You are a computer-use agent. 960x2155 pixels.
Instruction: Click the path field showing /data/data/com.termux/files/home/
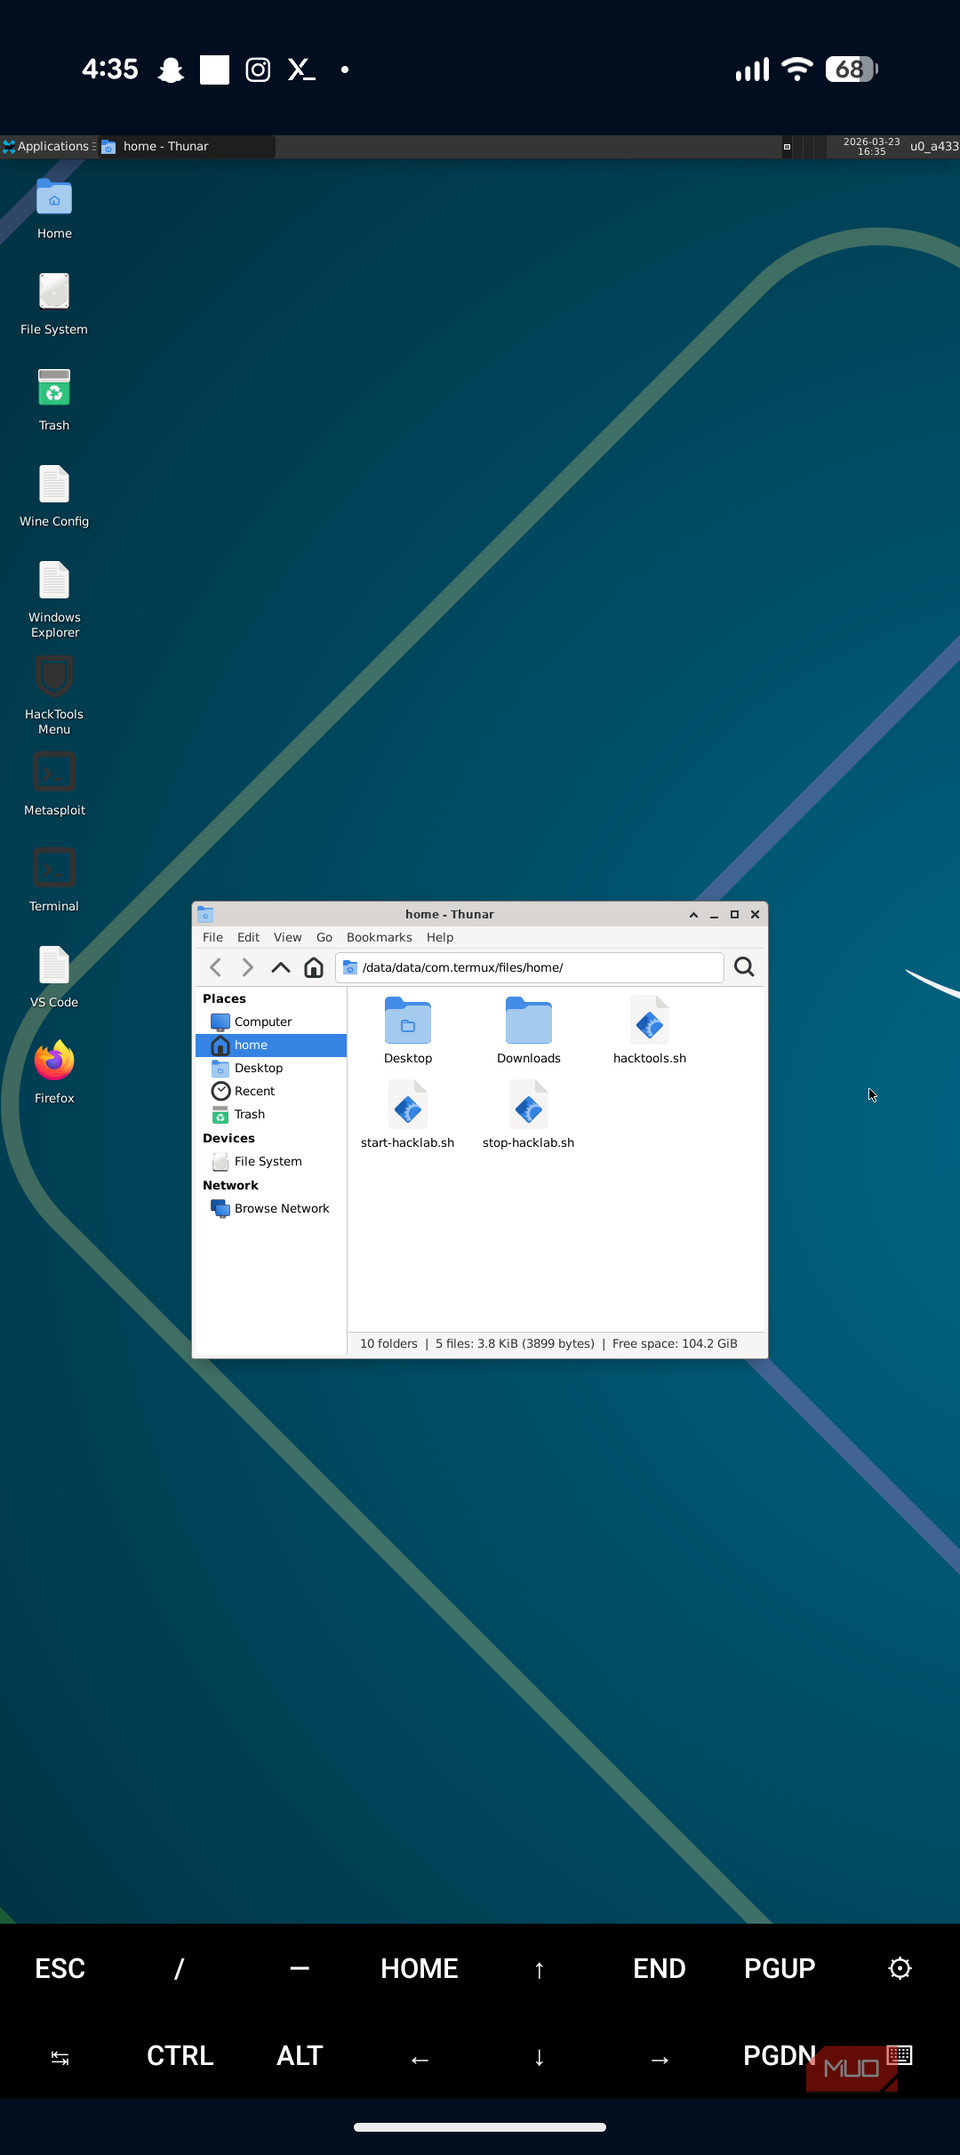[x=530, y=967]
